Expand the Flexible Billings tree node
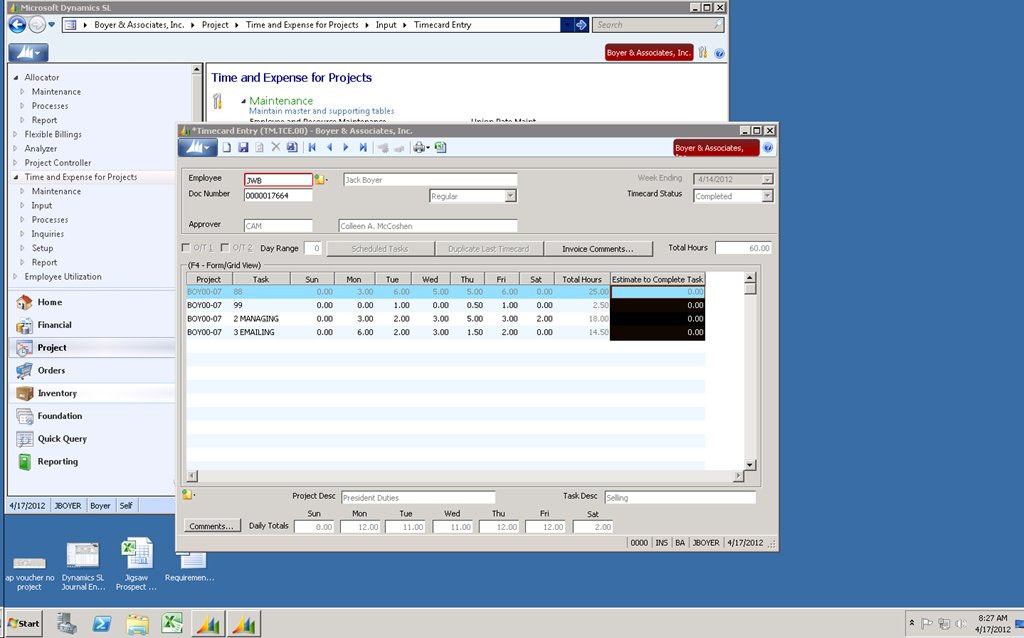1024x638 pixels. (x=16, y=135)
